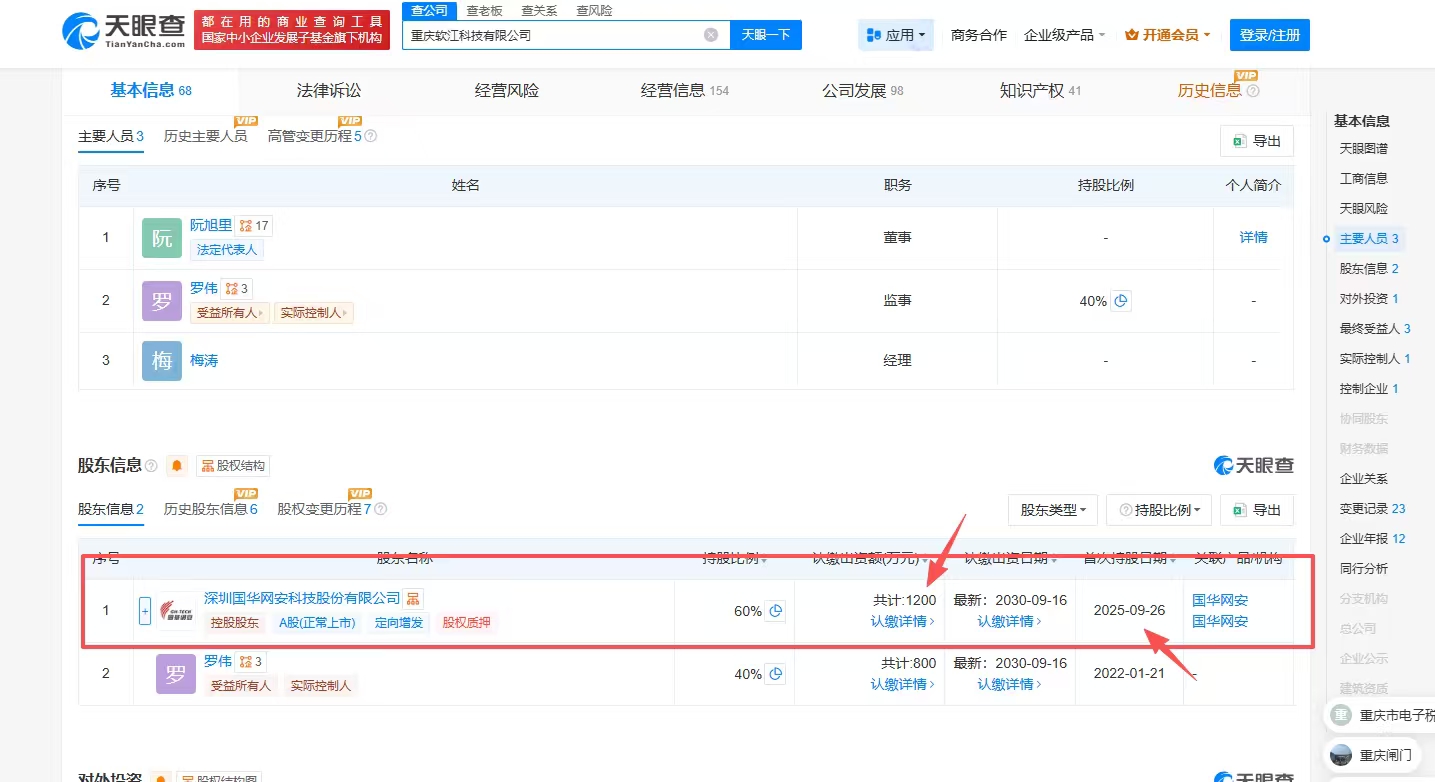
Task: Switch to the 经营风险 tab
Action: 507,91
